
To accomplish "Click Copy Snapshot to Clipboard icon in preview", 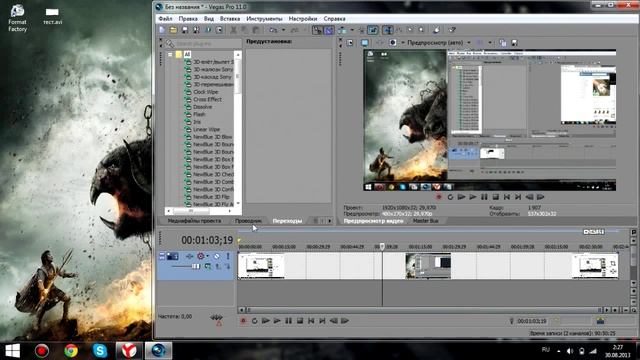I will pyautogui.click(x=503, y=42).
